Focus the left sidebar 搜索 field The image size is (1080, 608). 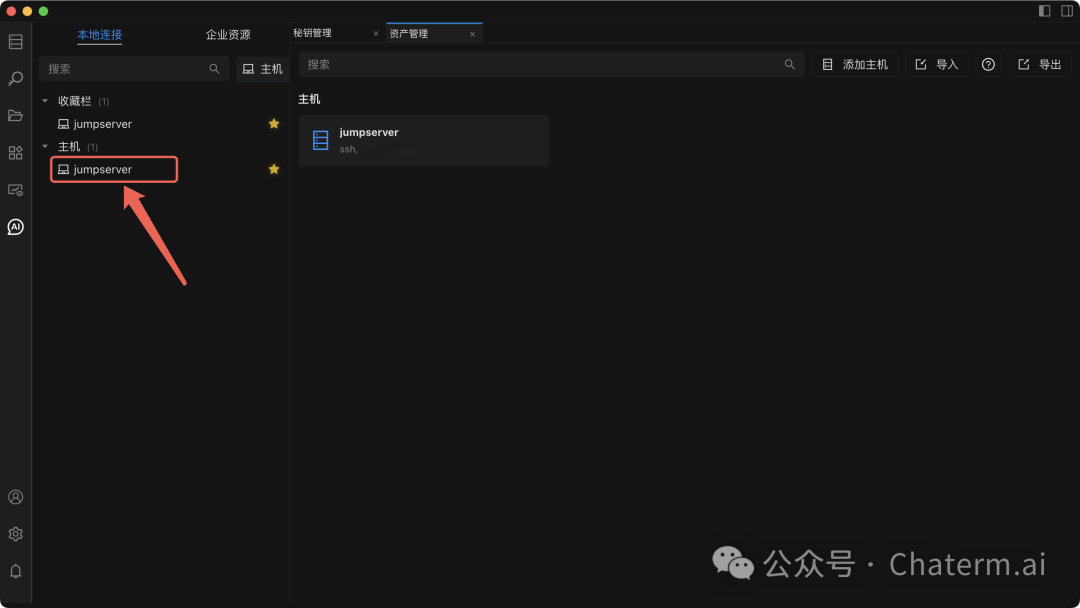pos(134,69)
